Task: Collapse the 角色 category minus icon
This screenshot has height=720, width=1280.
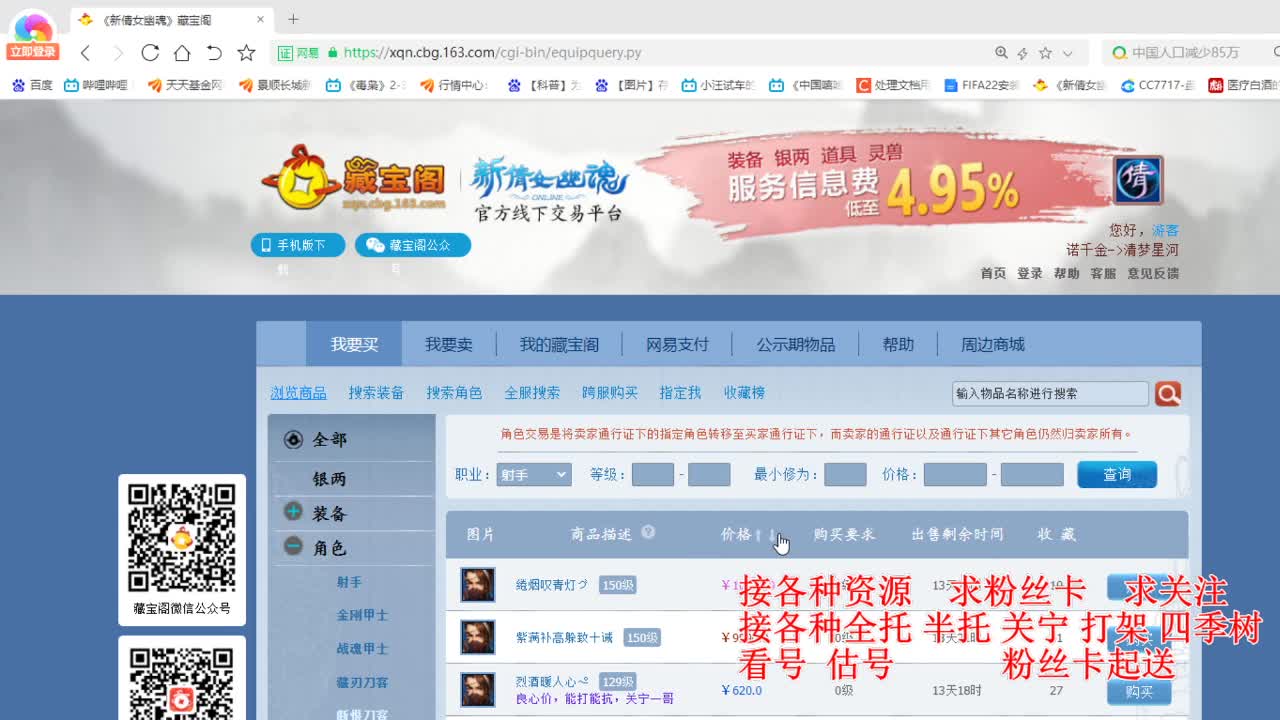Action: tap(293, 546)
